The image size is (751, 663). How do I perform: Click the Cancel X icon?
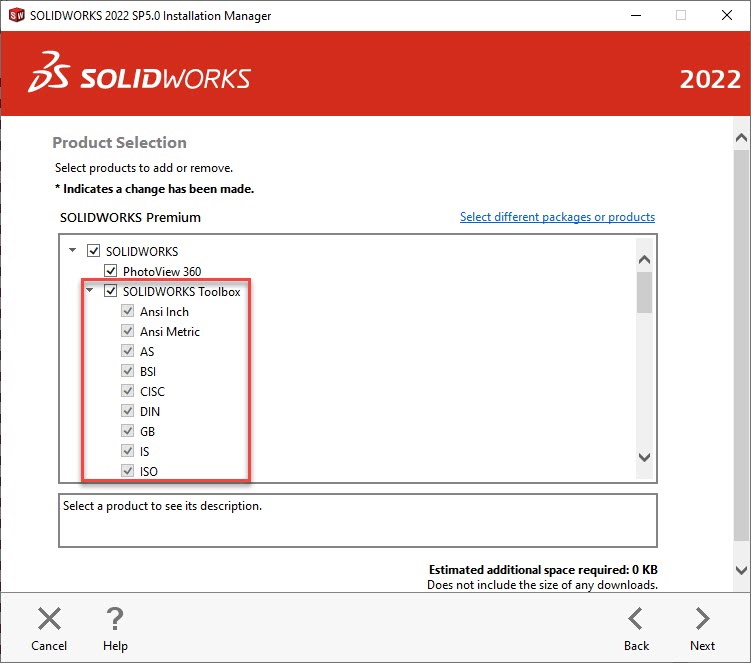[49, 618]
